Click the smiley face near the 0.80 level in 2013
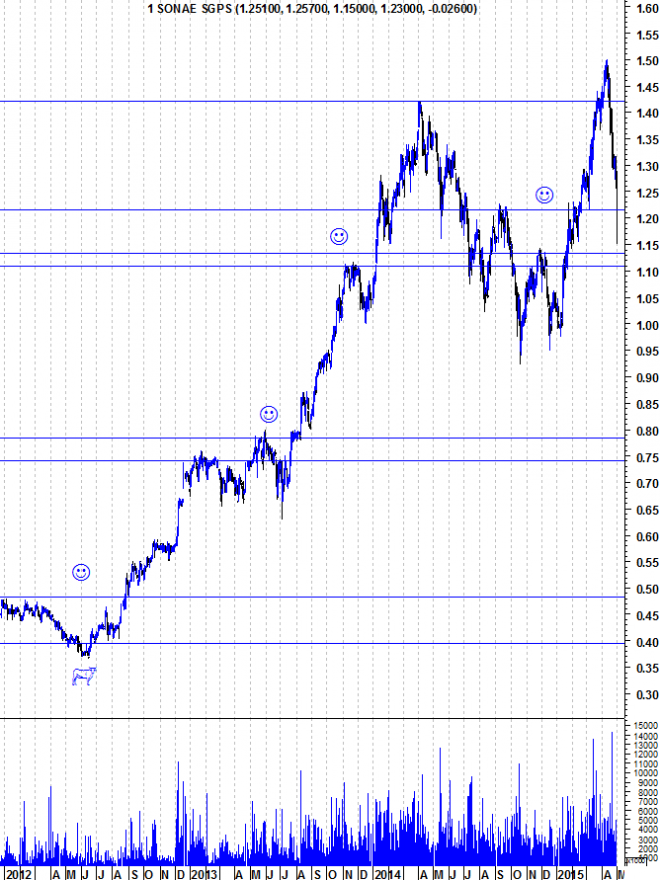660x880 pixels. (269, 414)
